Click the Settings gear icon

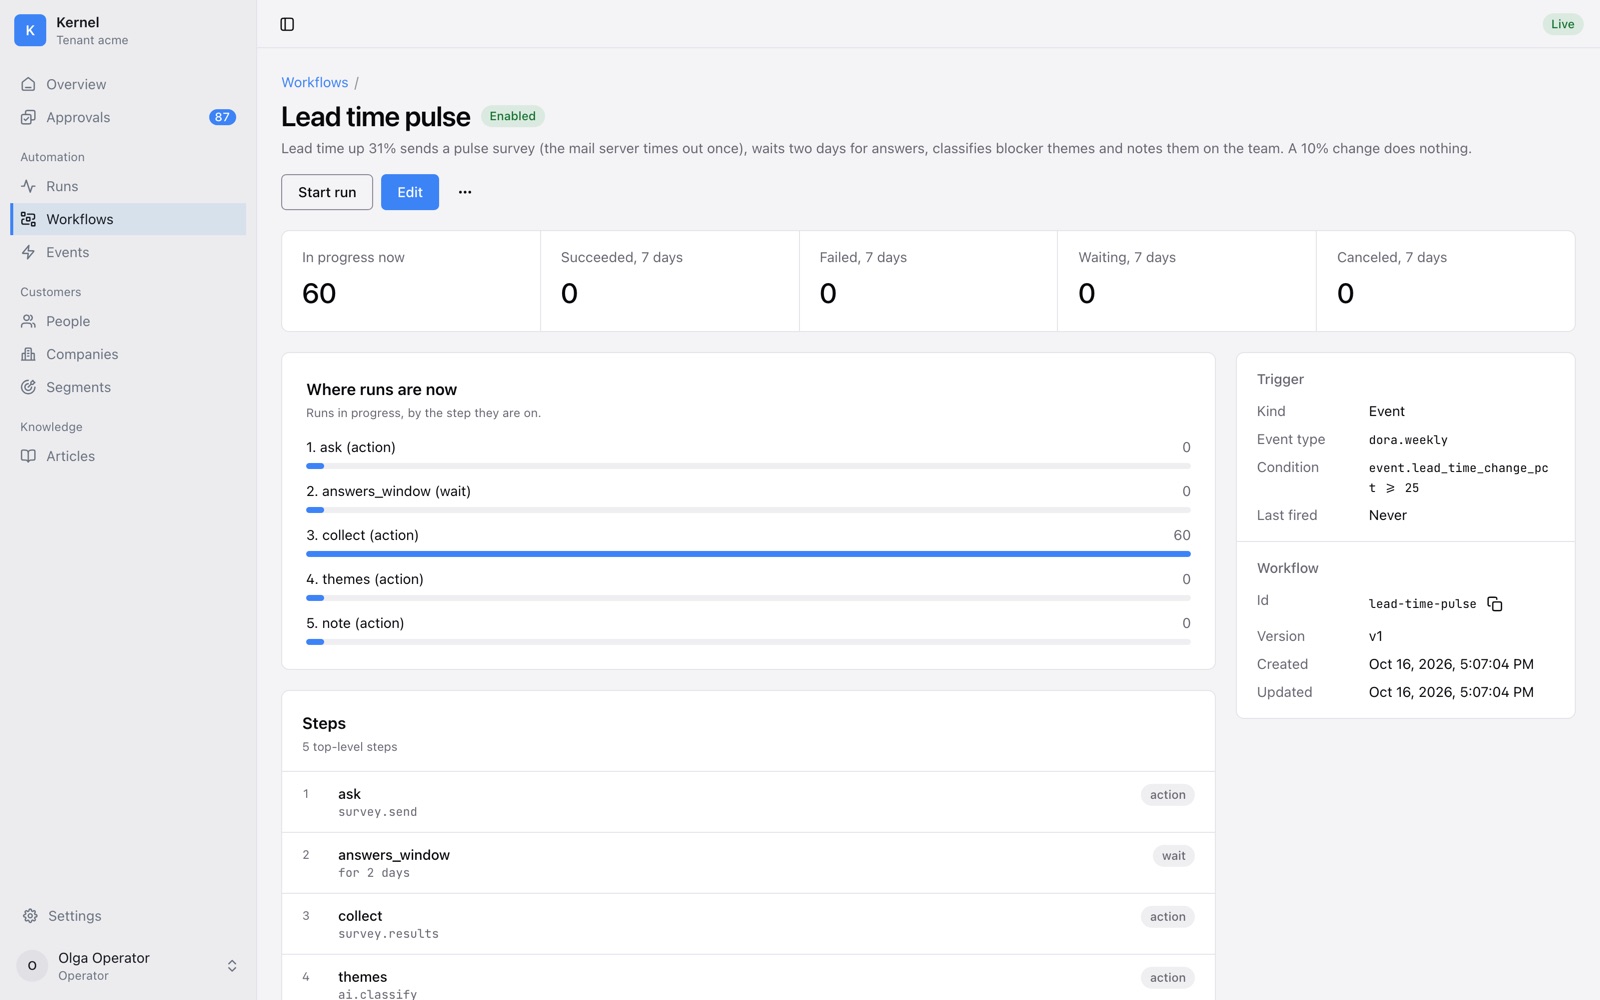(30, 916)
